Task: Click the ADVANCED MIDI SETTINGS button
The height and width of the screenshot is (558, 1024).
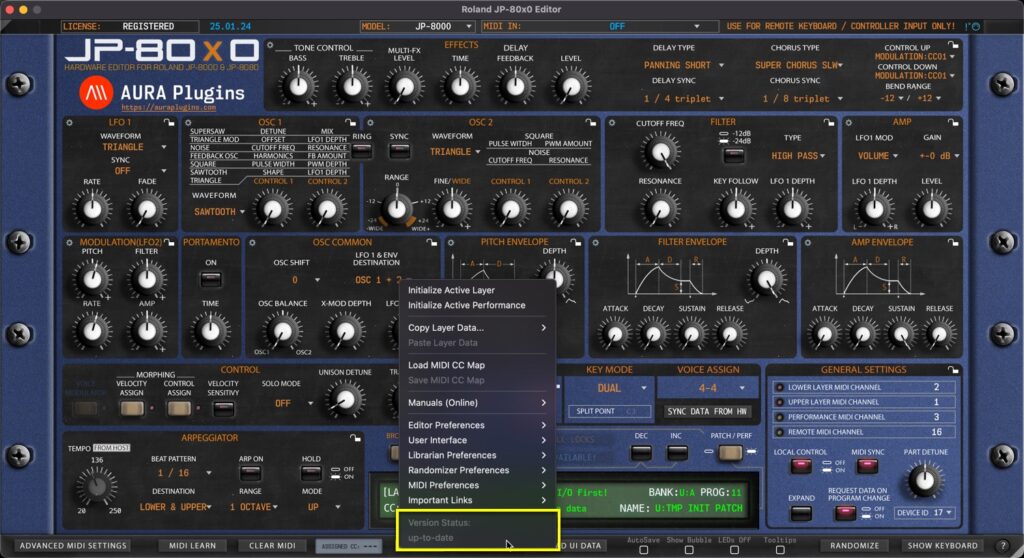Action: (72, 546)
